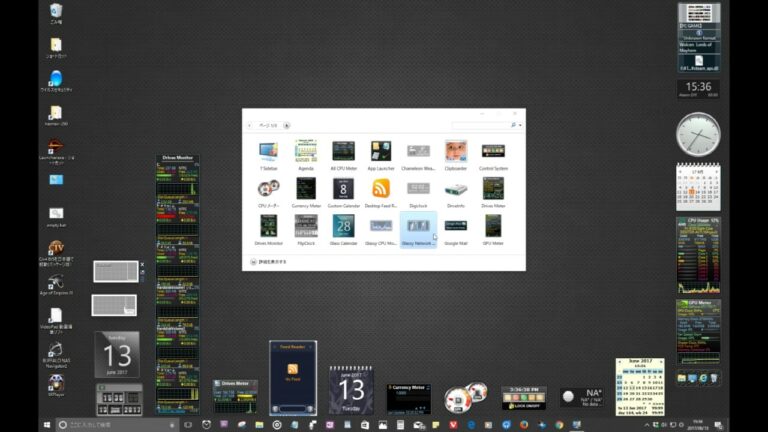Open the Recycle Bin desktop icon
The image size is (768, 432).
[x=56, y=13]
